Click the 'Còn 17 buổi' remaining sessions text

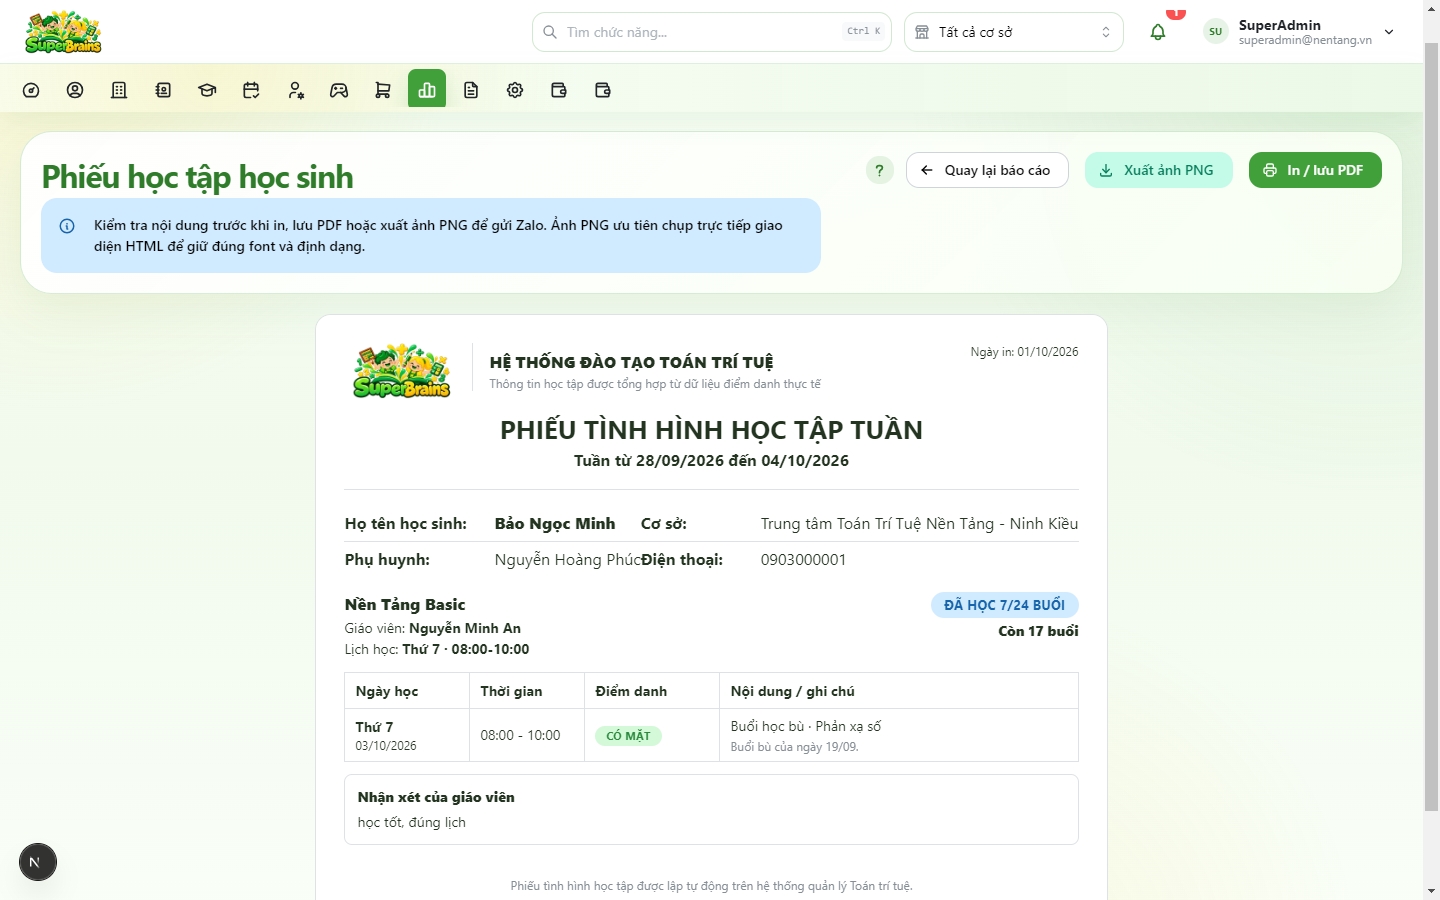(1038, 631)
